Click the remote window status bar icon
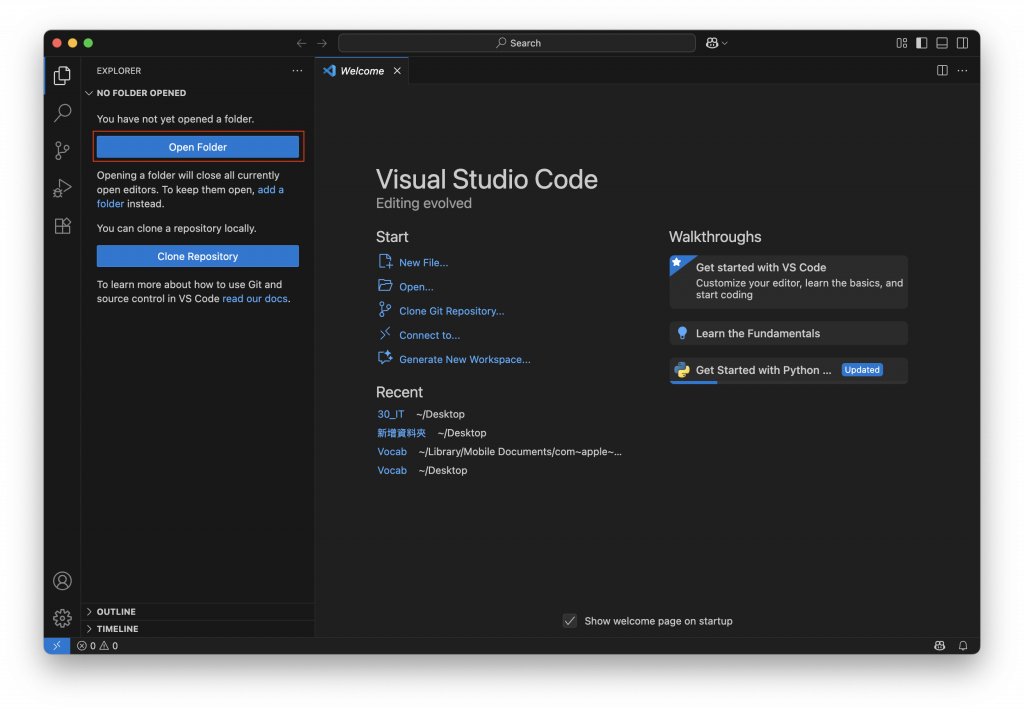1024x712 pixels. coord(57,646)
